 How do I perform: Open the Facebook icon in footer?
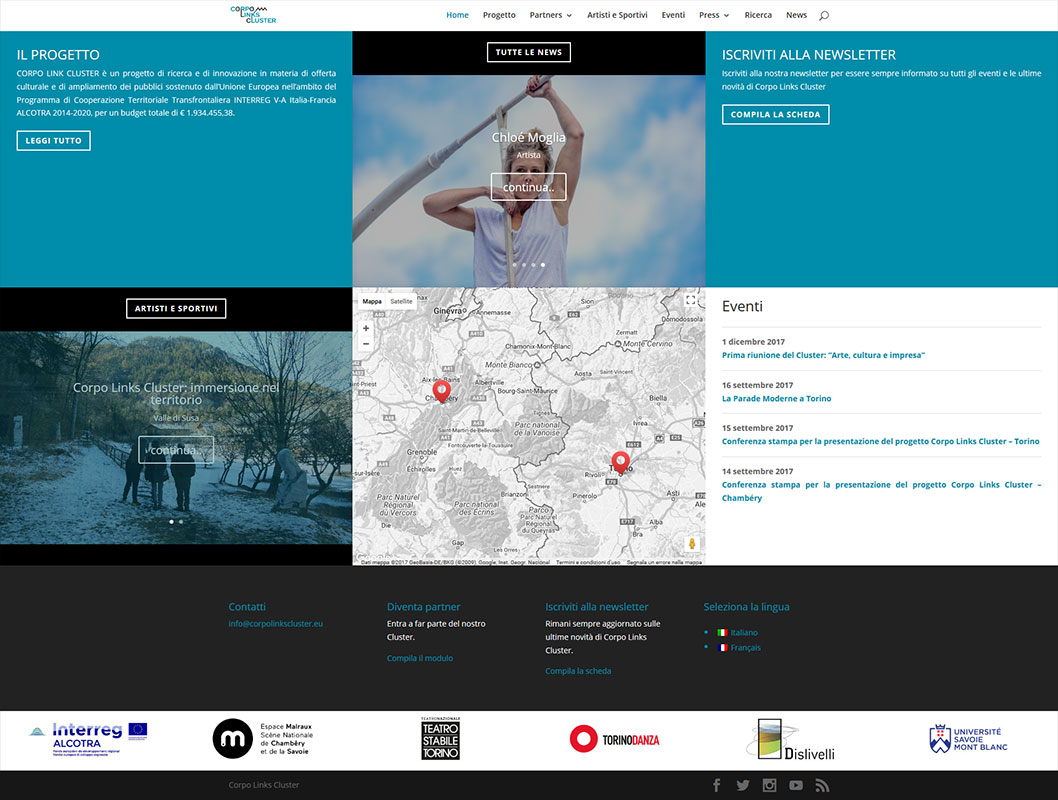717,785
